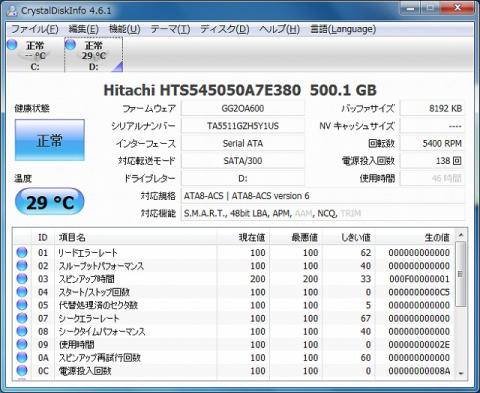Select the スピンアップ再試行回数 row name
This screenshot has width=480, height=393.
[99, 358]
